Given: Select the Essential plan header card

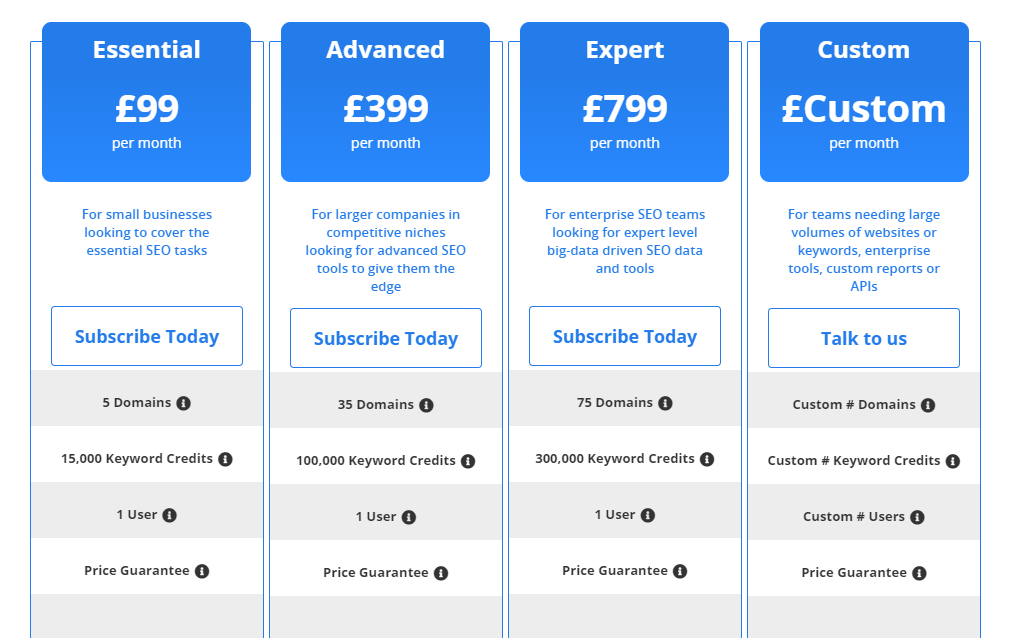Looking at the screenshot, I should [146, 100].
